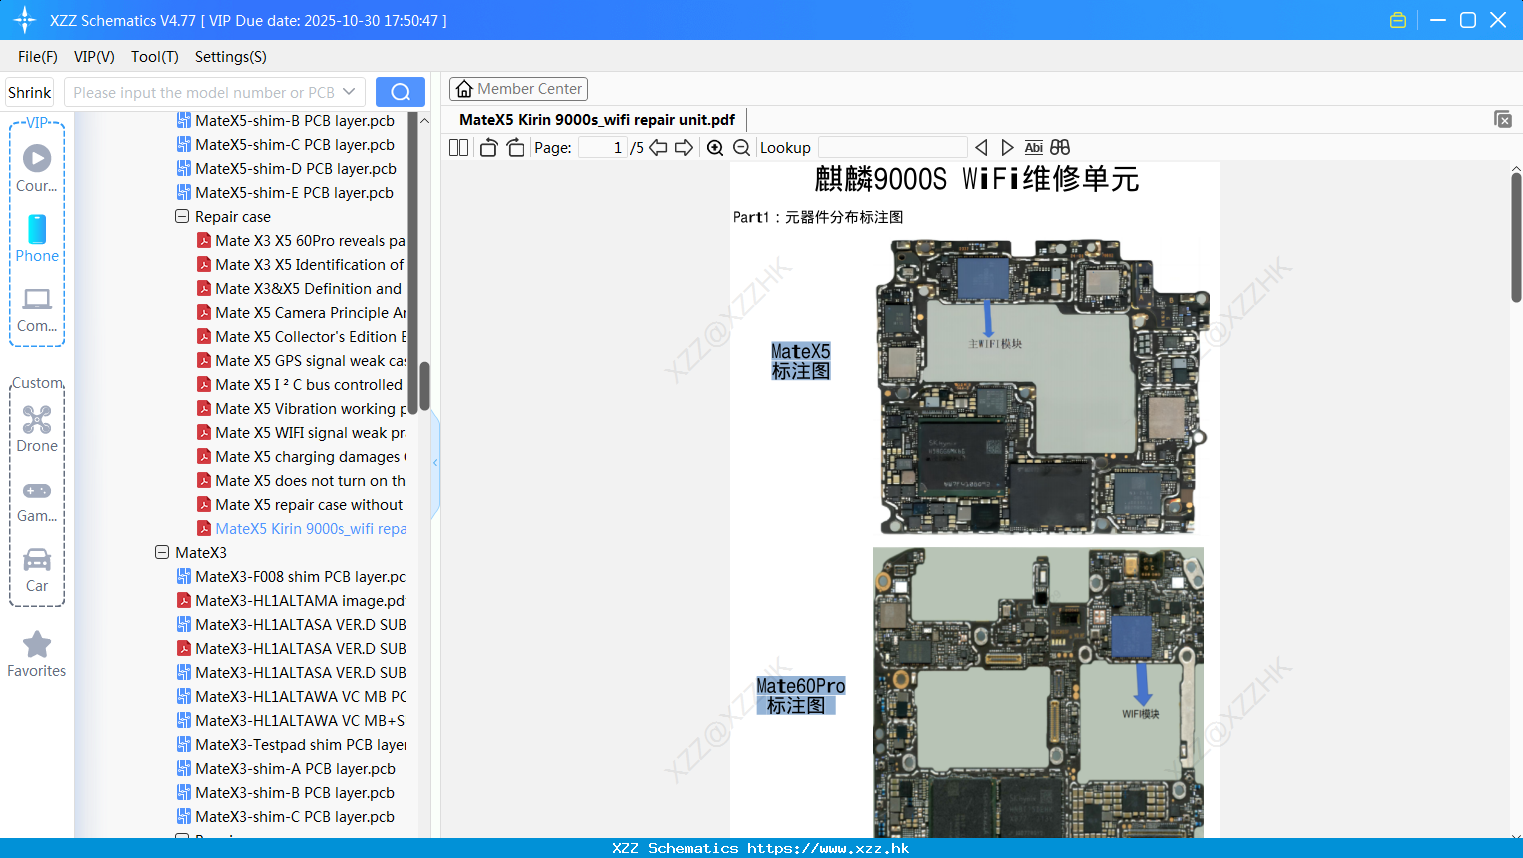Open the Settings(S) menu
1523x858 pixels.
pos(231,57)
